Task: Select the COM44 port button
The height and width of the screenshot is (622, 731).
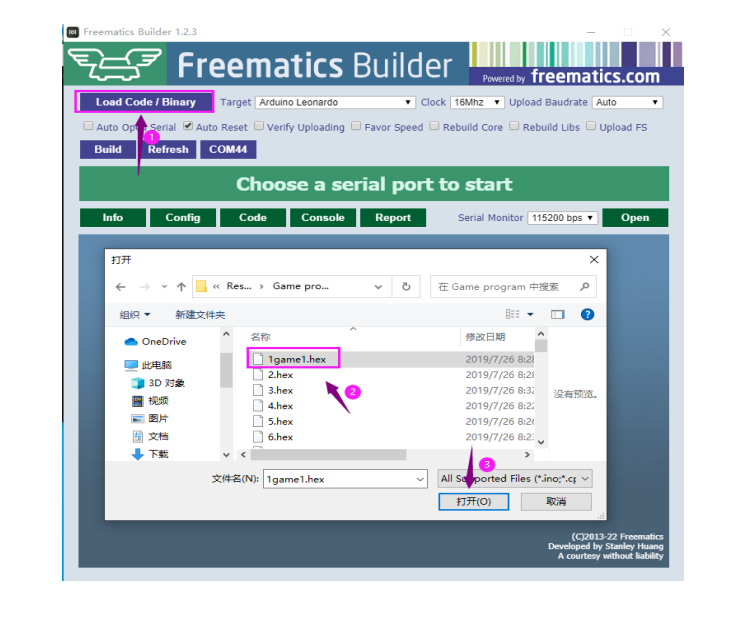Action: (x=228, y=150)
